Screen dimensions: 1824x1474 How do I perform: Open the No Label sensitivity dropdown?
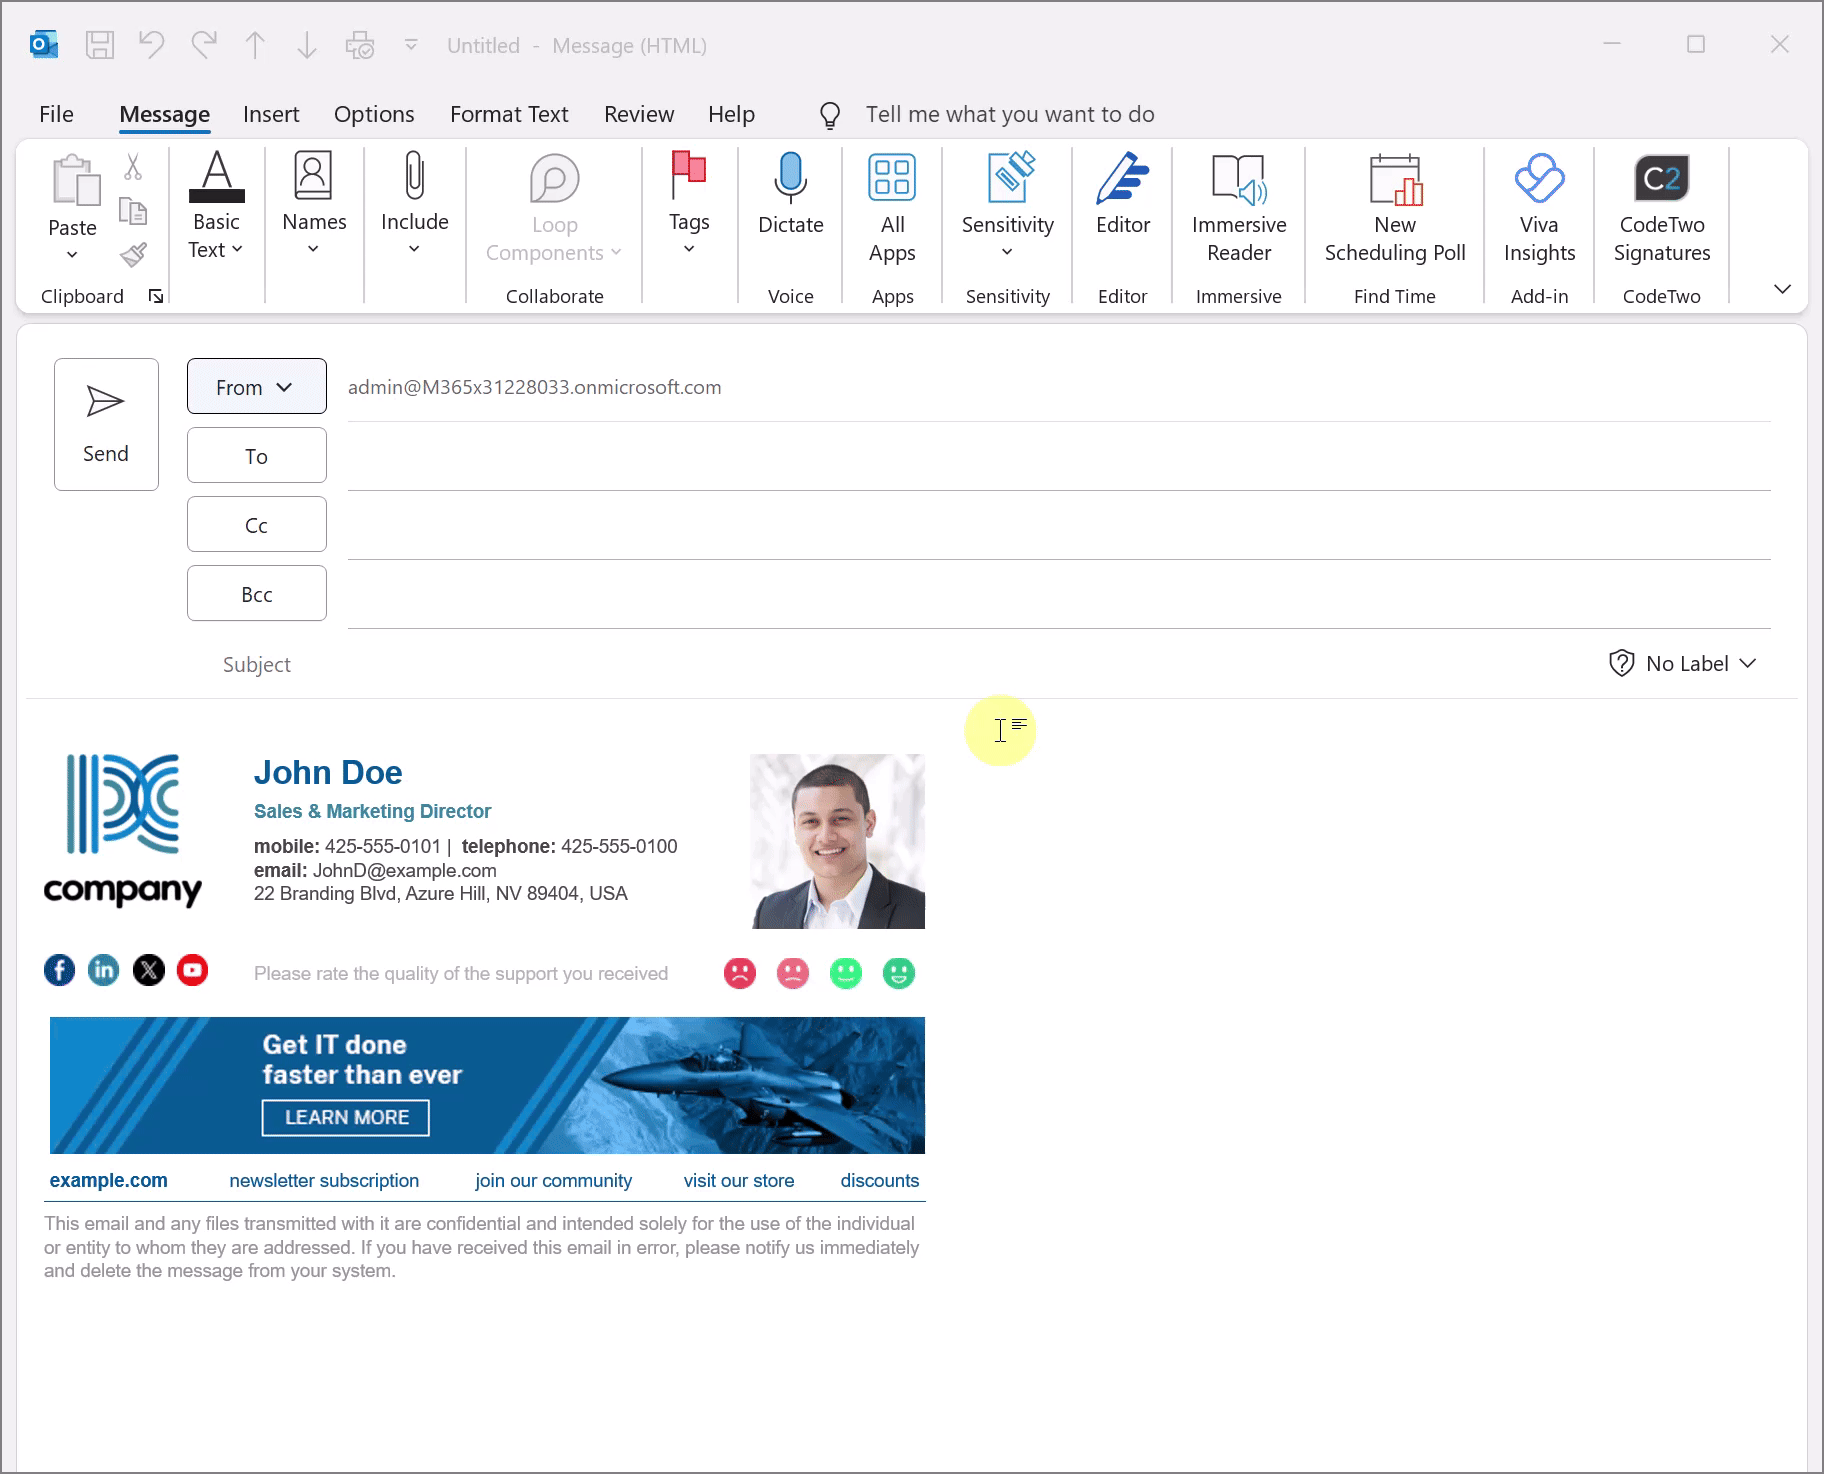point(1683,663)
